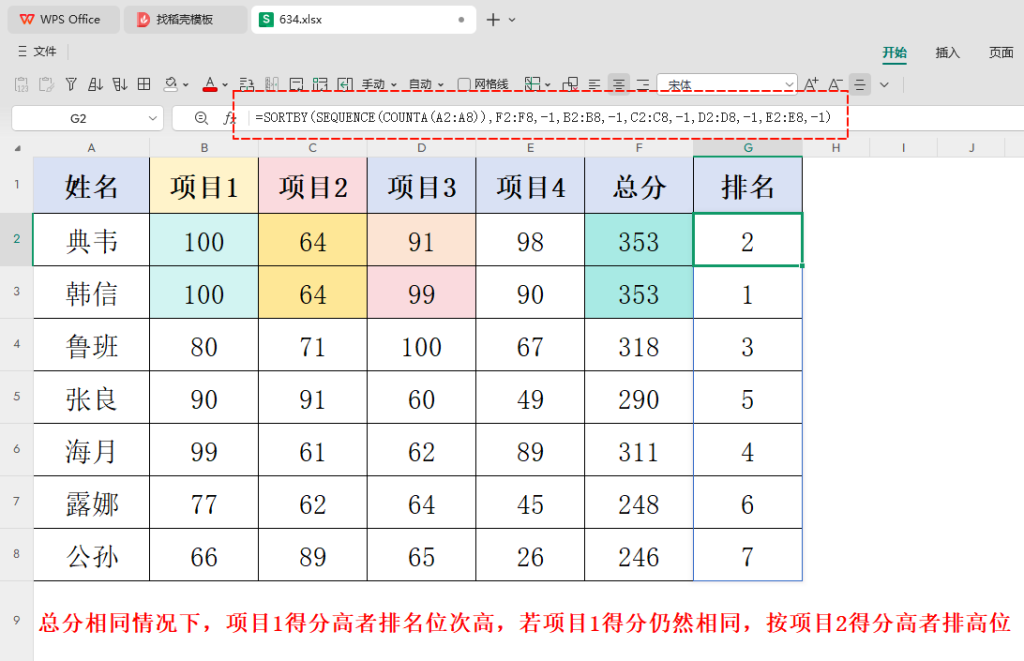The height and width of the screenshot is (661, 1024).
Task: Apply the red font color A
Action: tap(210, 84)
